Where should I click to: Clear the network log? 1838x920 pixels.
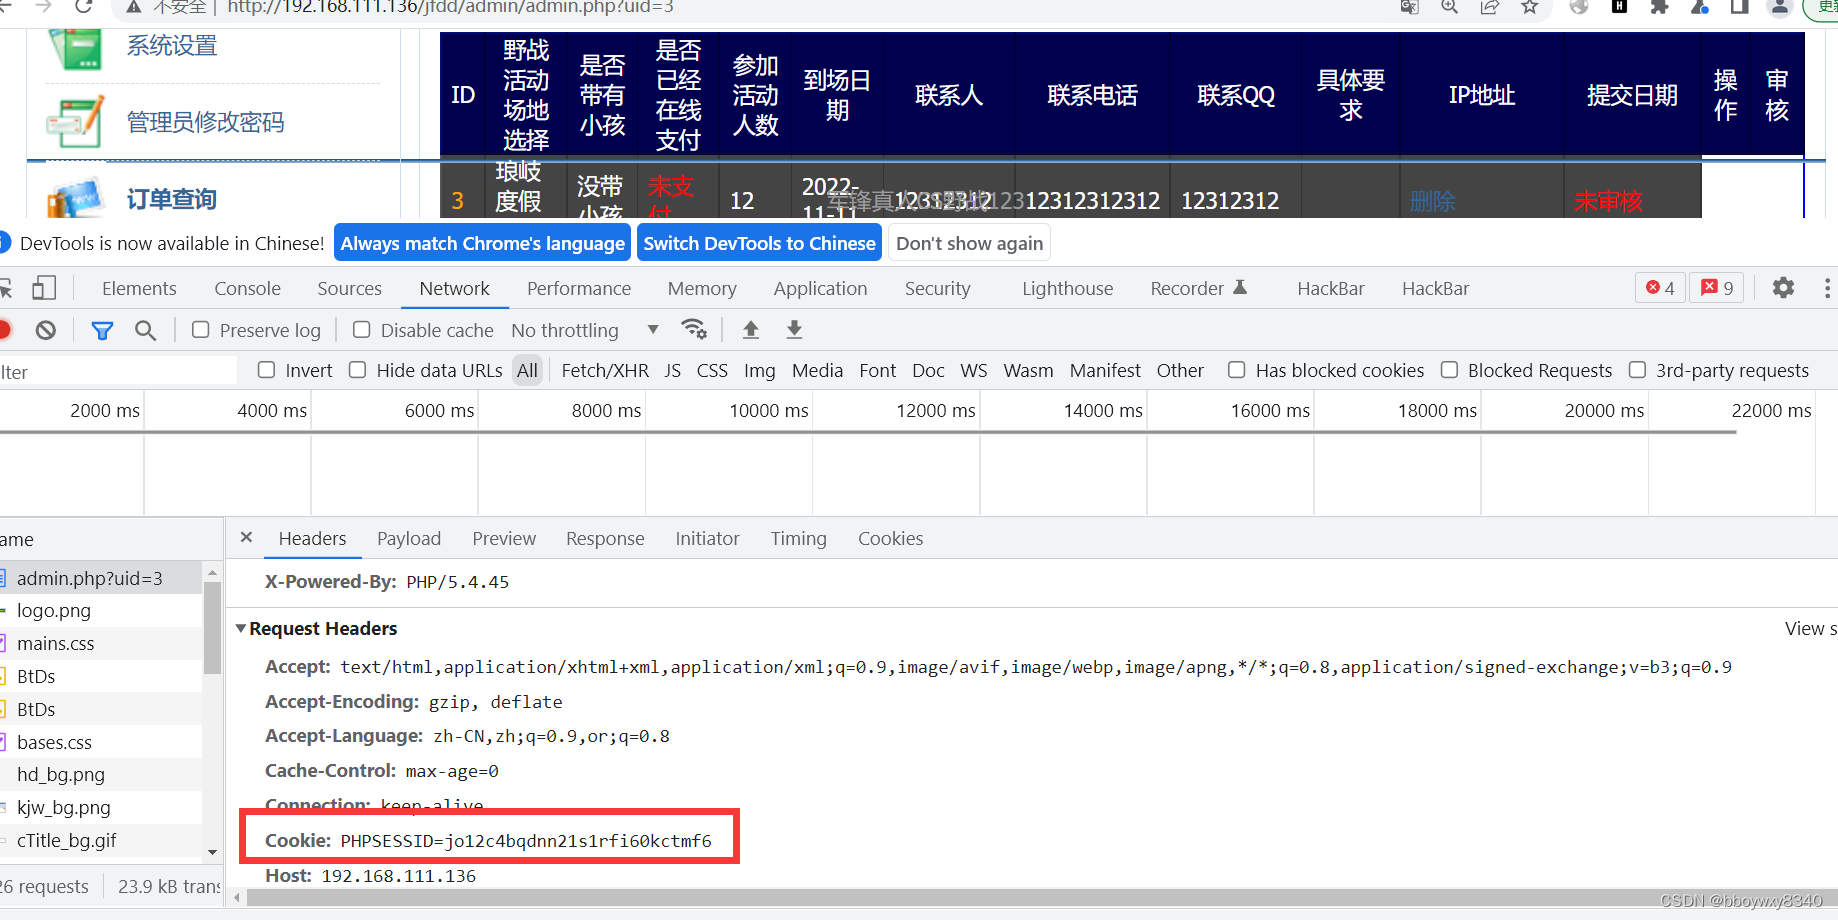tap(46, 330)
